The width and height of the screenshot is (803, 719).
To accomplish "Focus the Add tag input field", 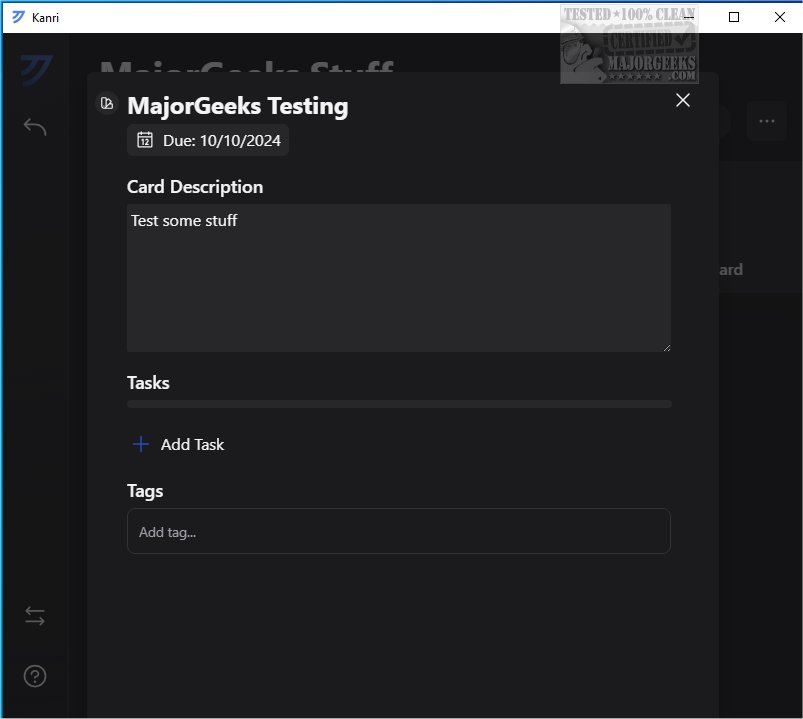I will (x=398, y=531).
